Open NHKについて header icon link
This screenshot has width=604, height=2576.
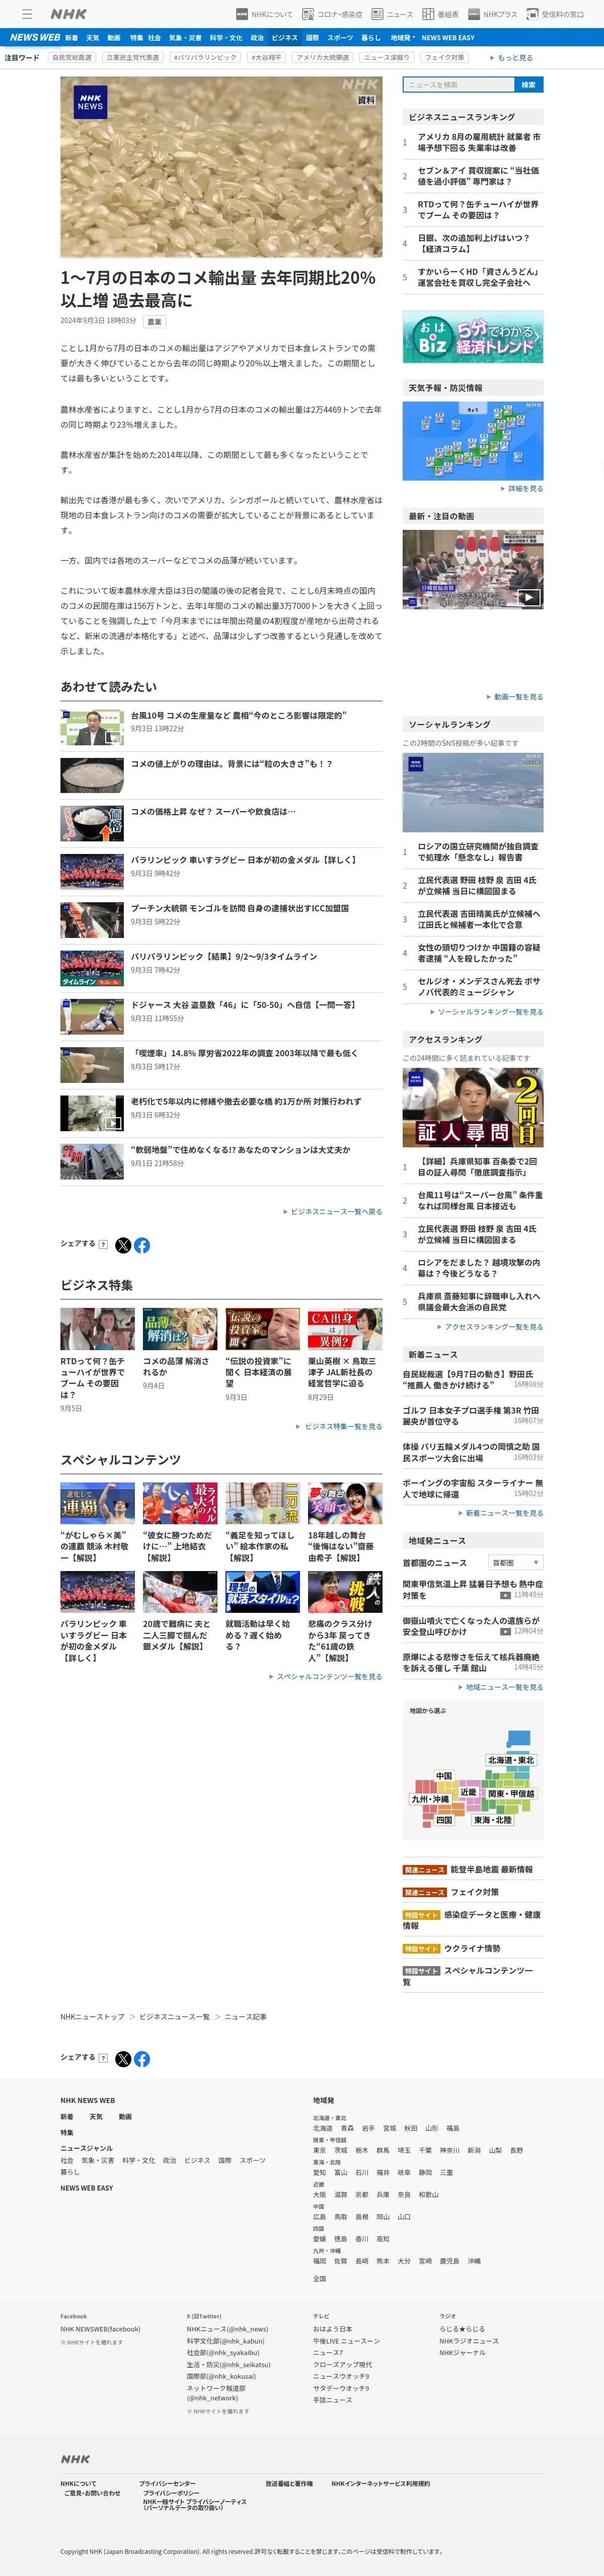265,14
